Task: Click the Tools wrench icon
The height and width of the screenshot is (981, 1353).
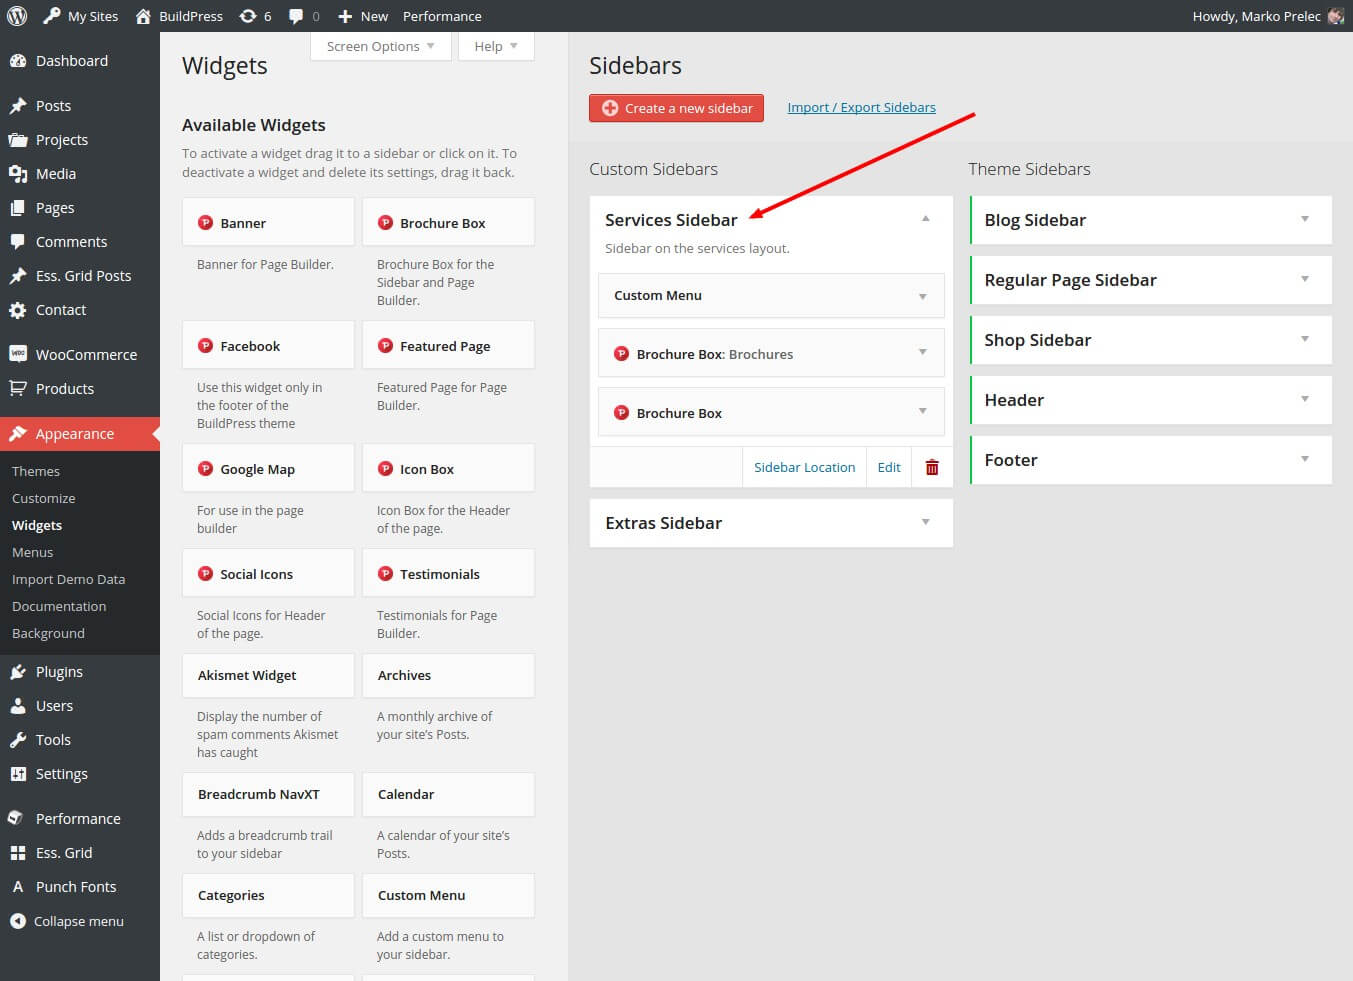Action: coord(17,740)
